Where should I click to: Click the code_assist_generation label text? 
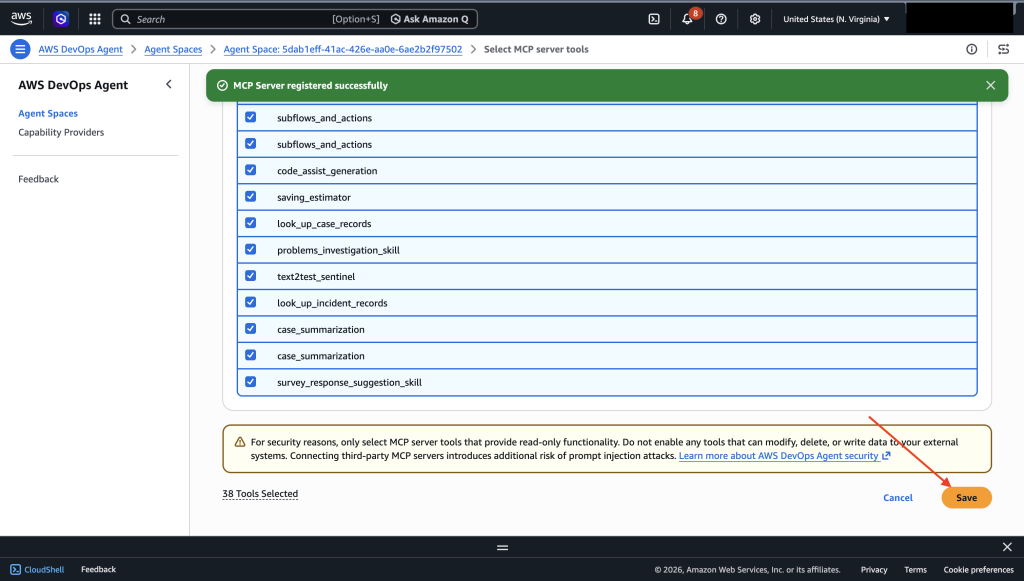pos(327,171)
